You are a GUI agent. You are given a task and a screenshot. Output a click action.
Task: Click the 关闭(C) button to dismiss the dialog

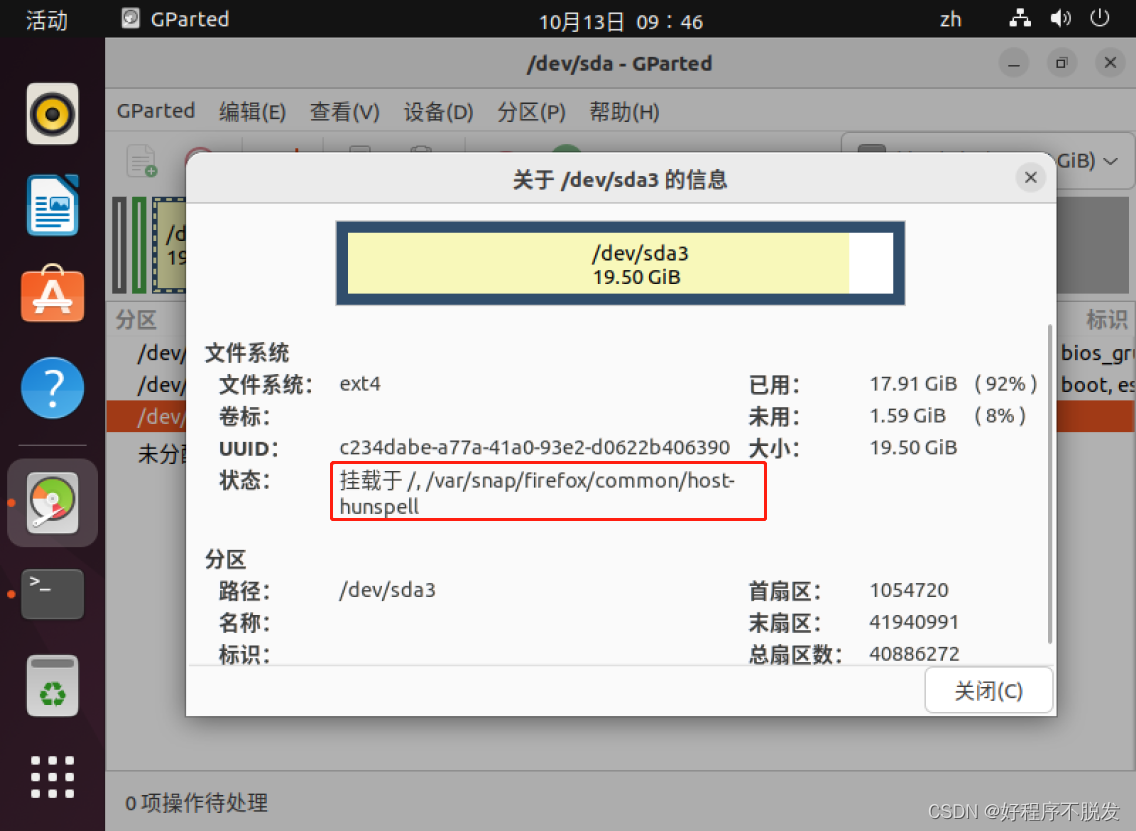pyautogui.click(x=988, y=690)
